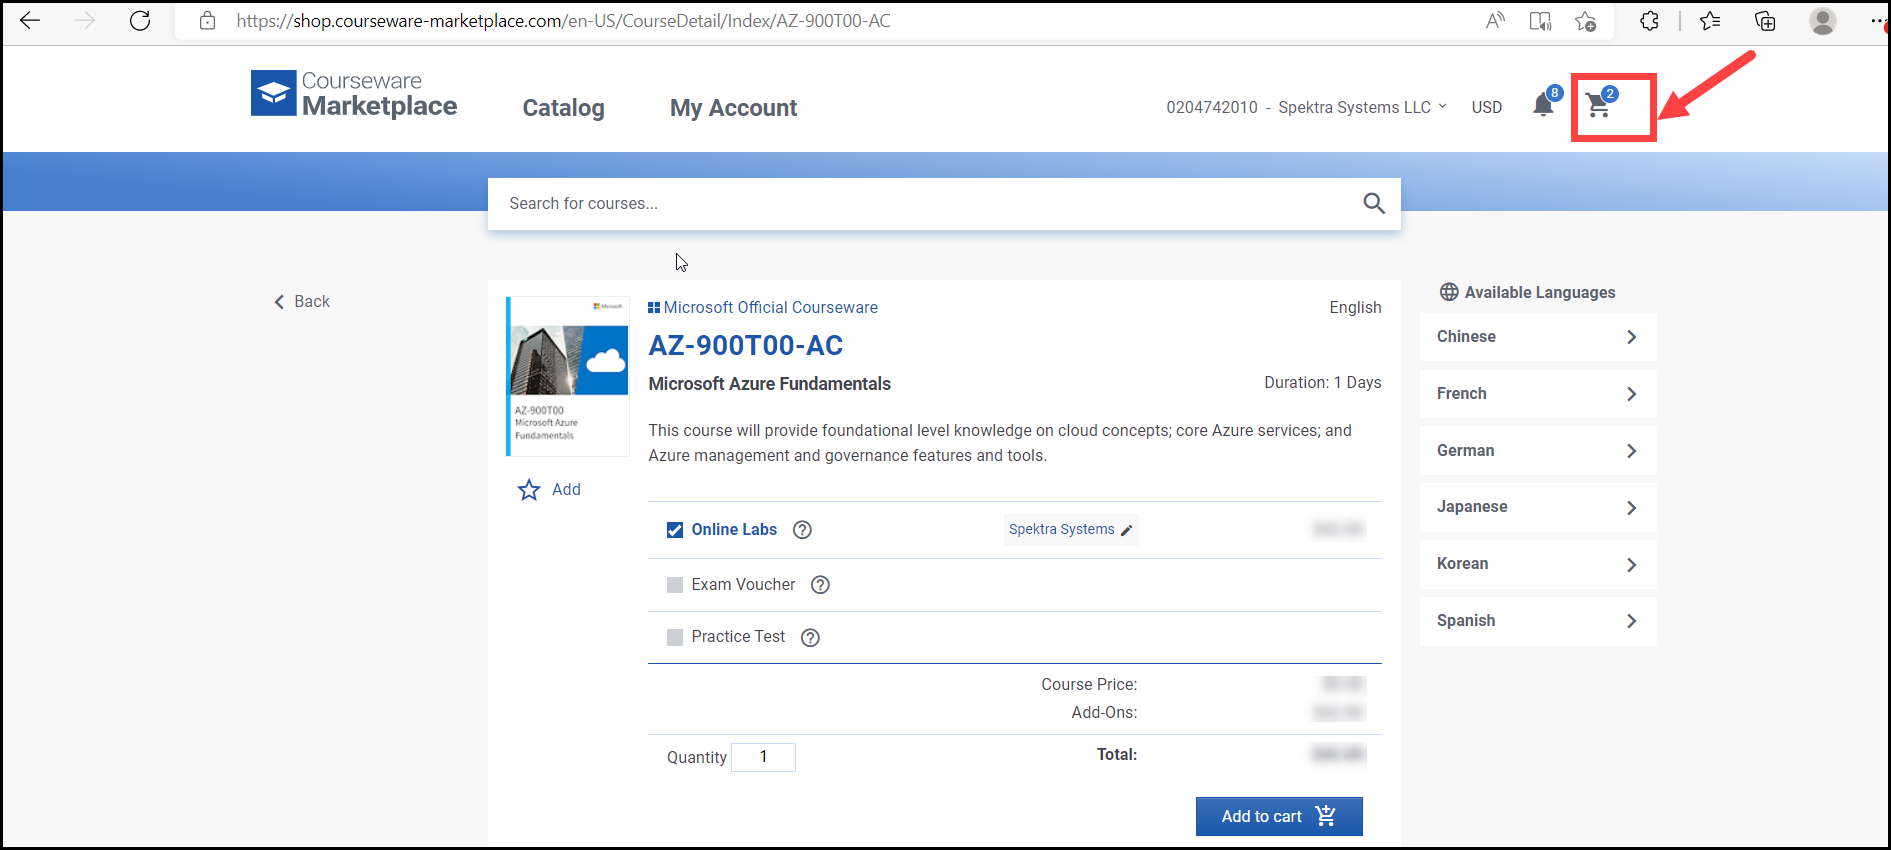Click the Quantity input field
The image size is (1891, 850).
pyautogui.click(x=763, y=757)
